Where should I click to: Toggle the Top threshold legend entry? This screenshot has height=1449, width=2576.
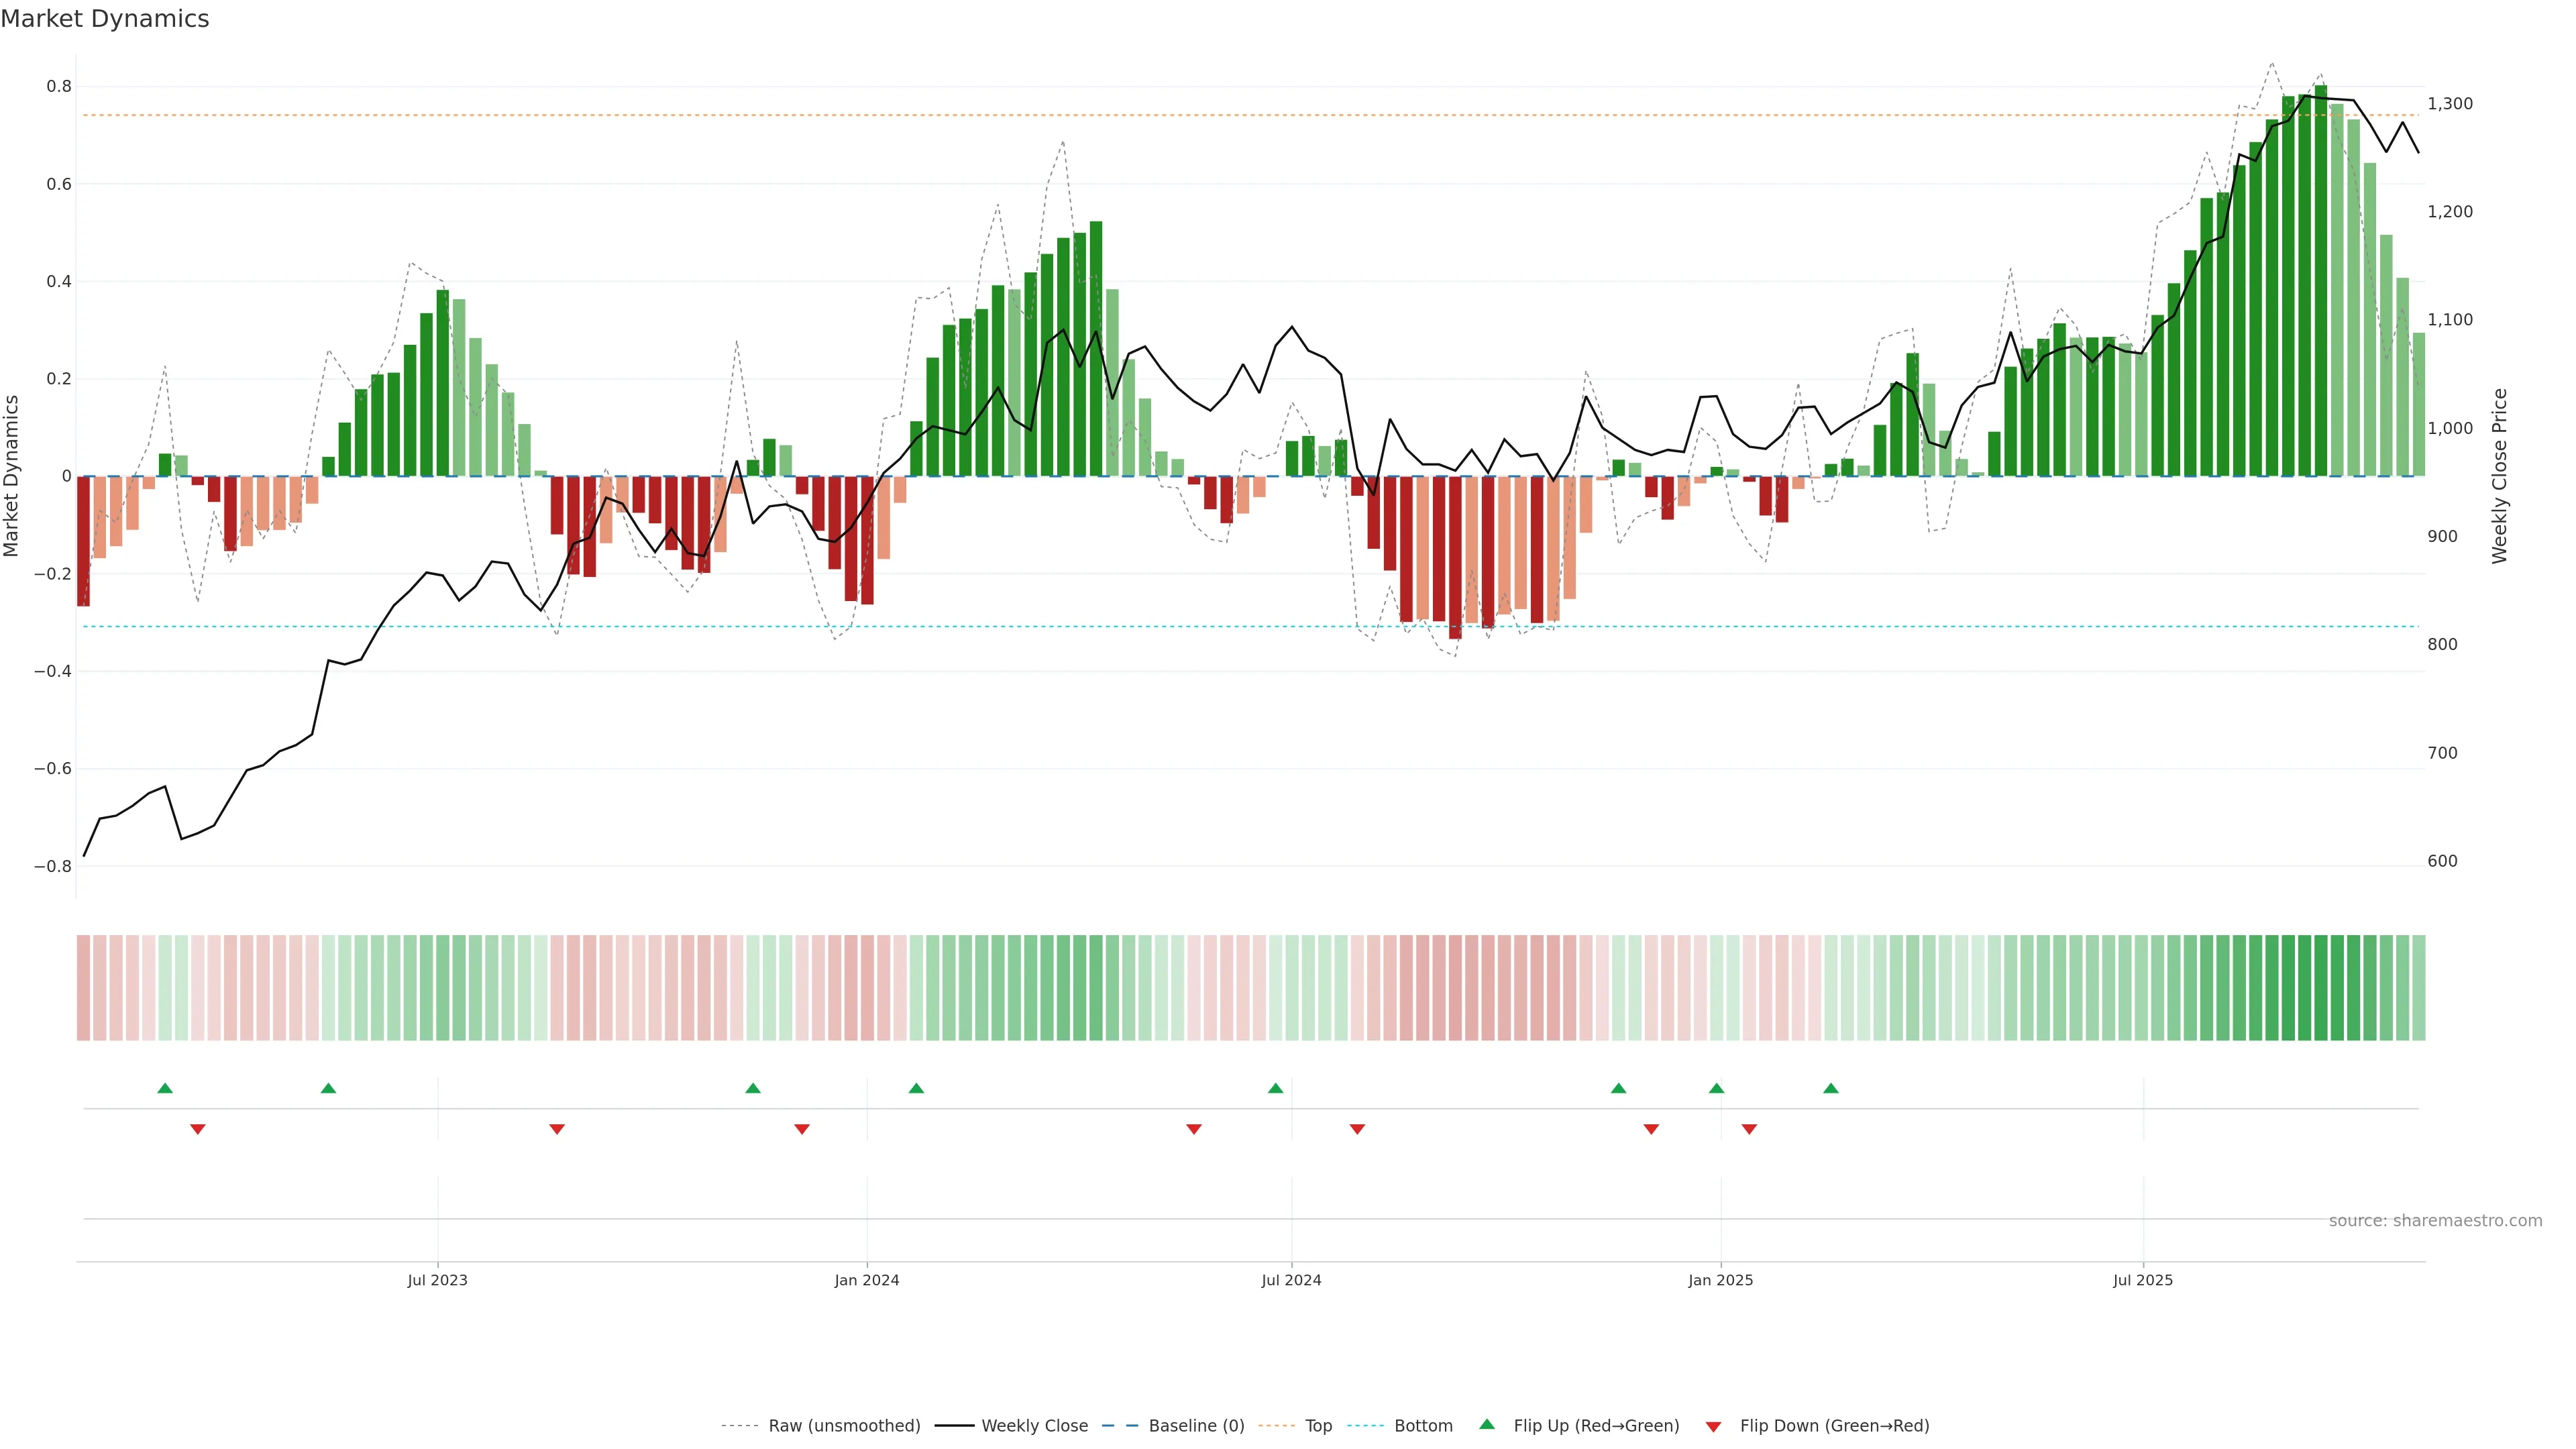tap(1318, 1426)
